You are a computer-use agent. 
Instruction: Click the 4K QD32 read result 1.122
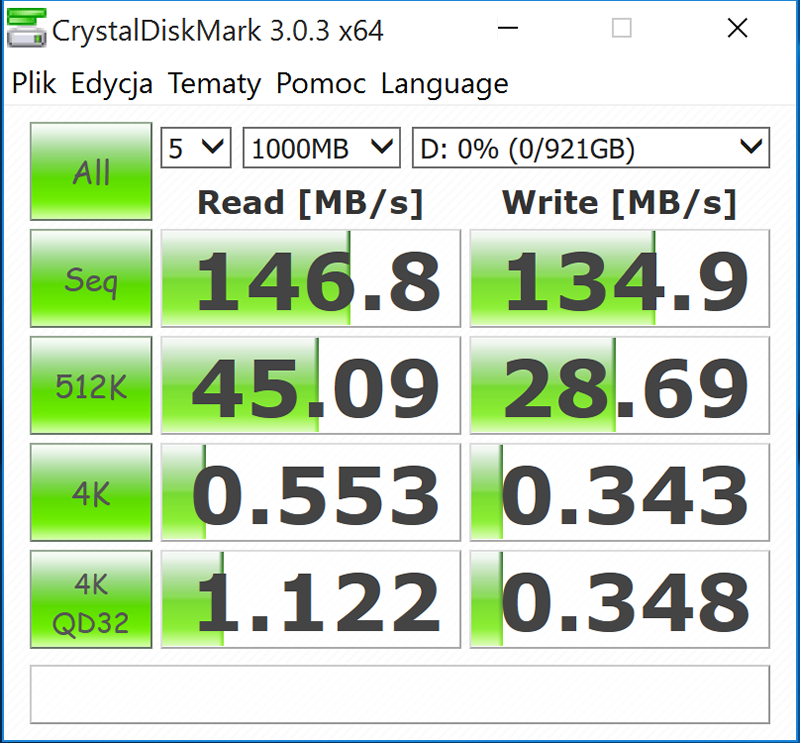point(311,600)
